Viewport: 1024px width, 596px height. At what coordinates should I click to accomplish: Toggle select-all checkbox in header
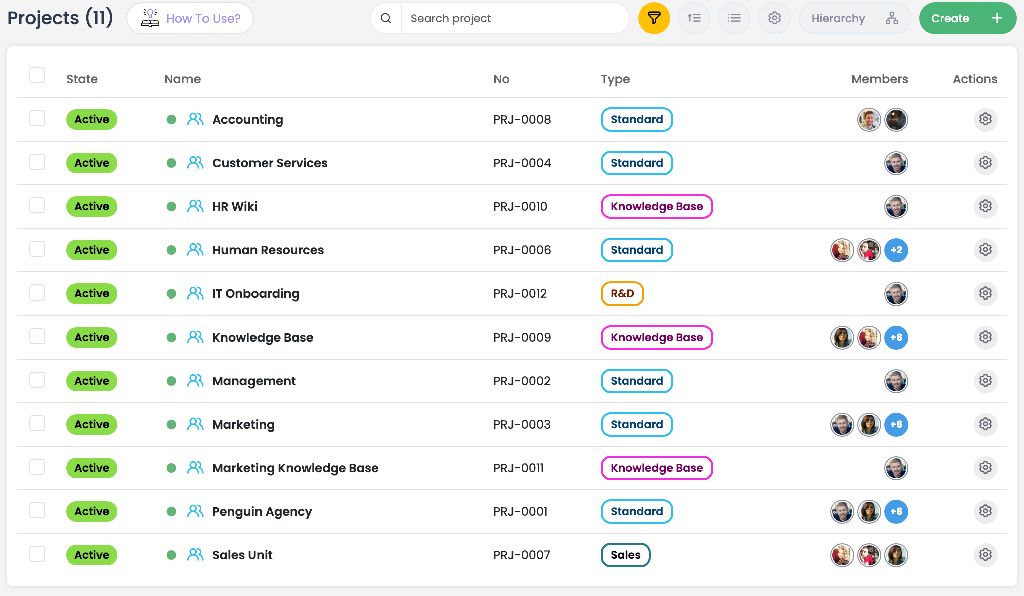click(x=37, y=75)
